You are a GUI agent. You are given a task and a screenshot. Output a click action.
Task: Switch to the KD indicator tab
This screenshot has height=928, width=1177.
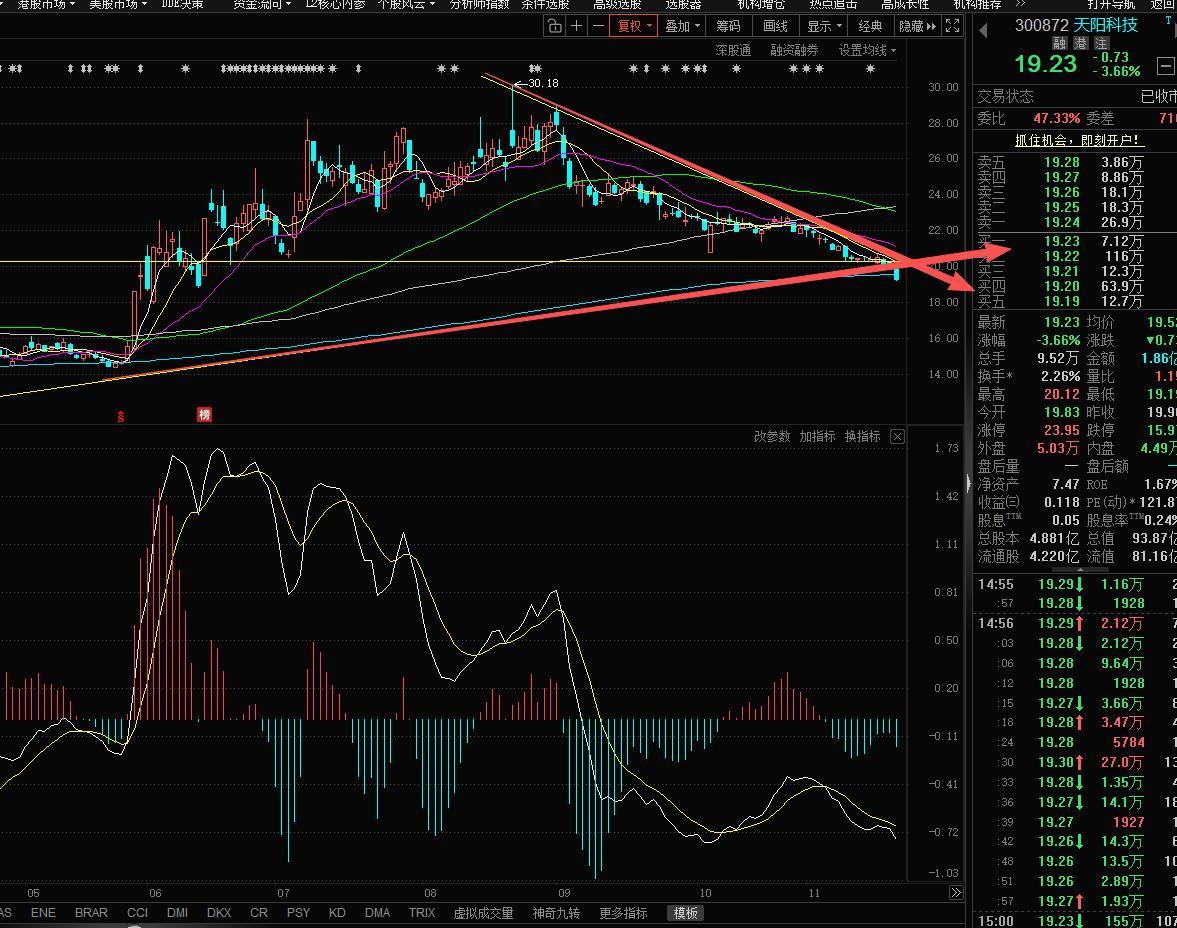click(x=337, y=913)
